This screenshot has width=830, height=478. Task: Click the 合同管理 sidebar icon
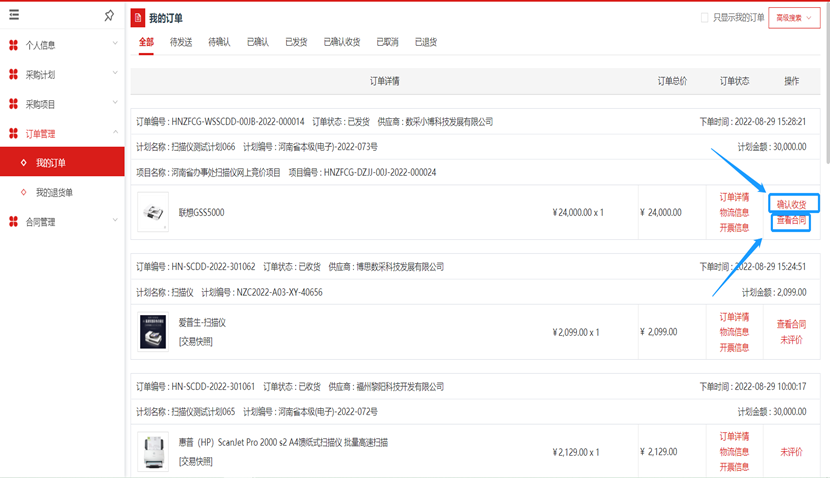point(14,222)
